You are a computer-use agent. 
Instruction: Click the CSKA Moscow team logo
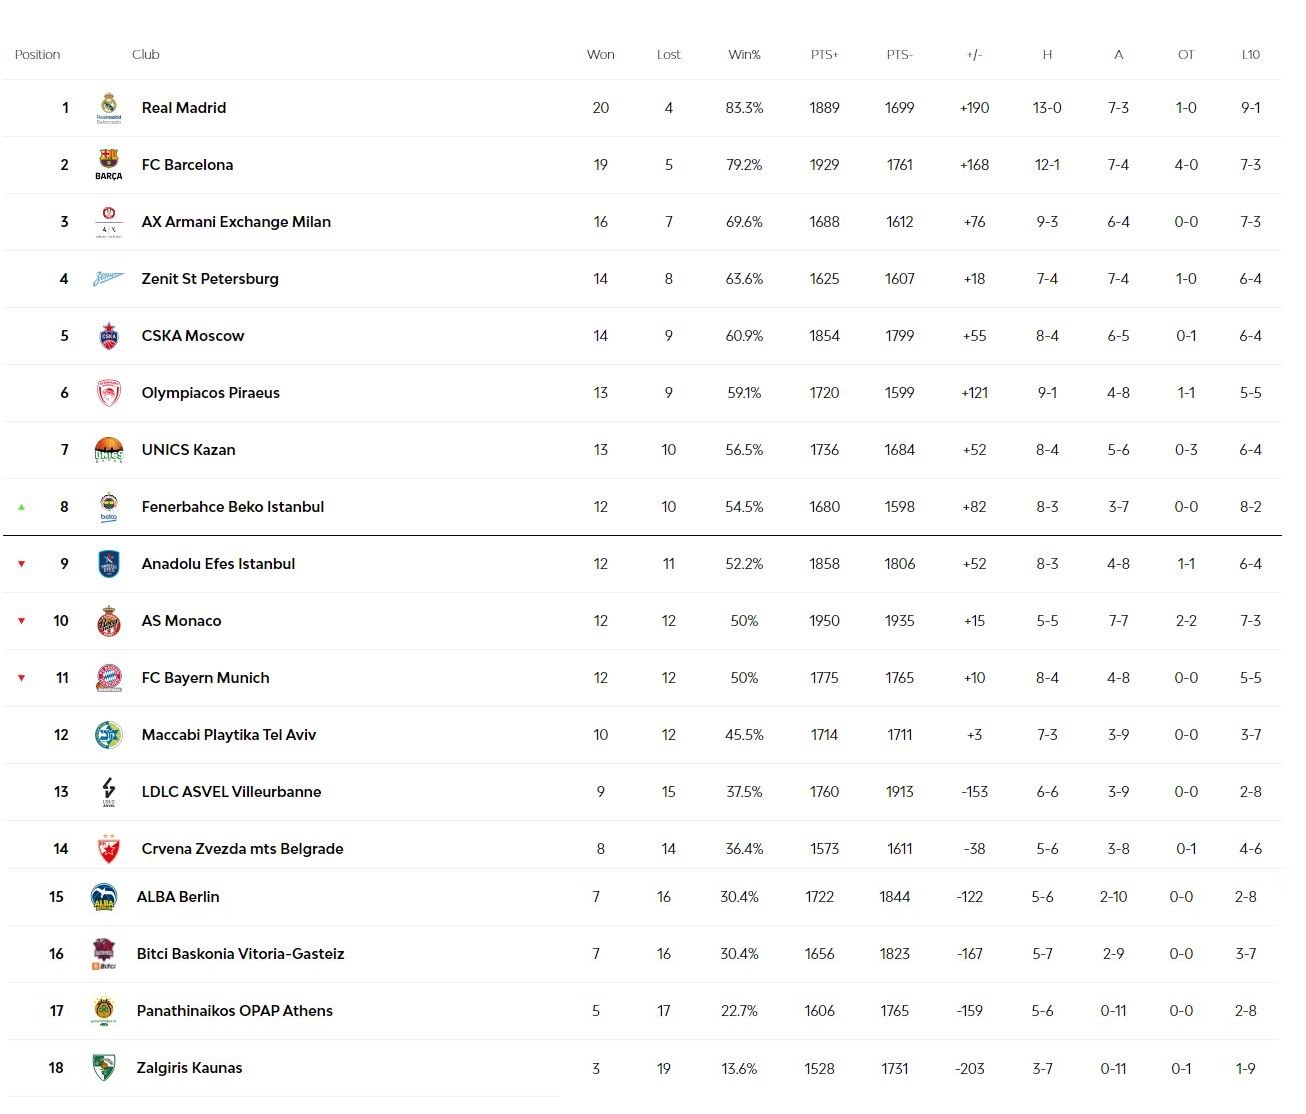(109, 336)
